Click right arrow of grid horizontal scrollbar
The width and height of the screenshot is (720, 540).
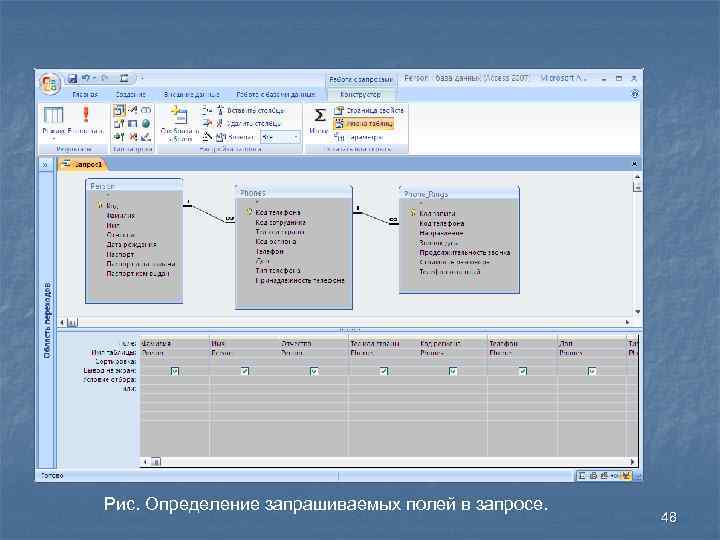click(x=633, y=461)
